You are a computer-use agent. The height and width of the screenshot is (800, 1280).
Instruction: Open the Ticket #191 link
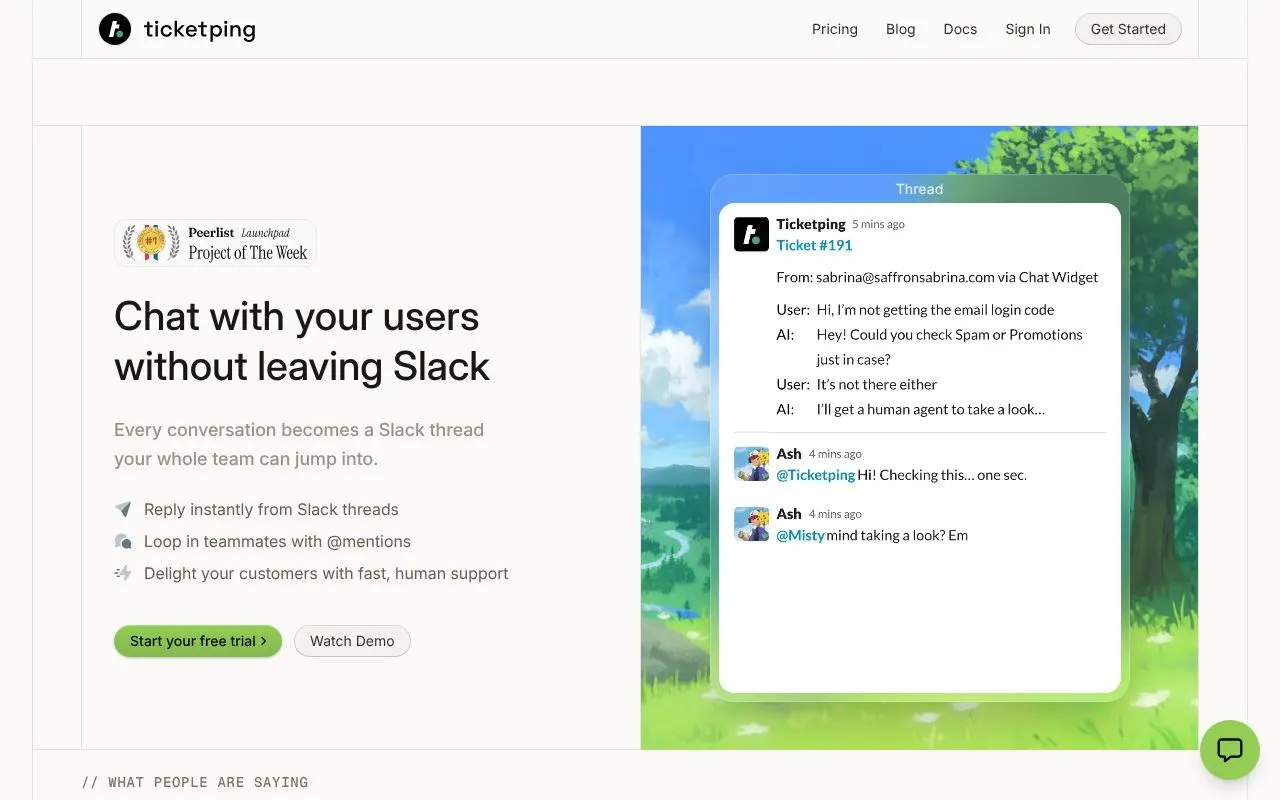[x=814, y=245]
